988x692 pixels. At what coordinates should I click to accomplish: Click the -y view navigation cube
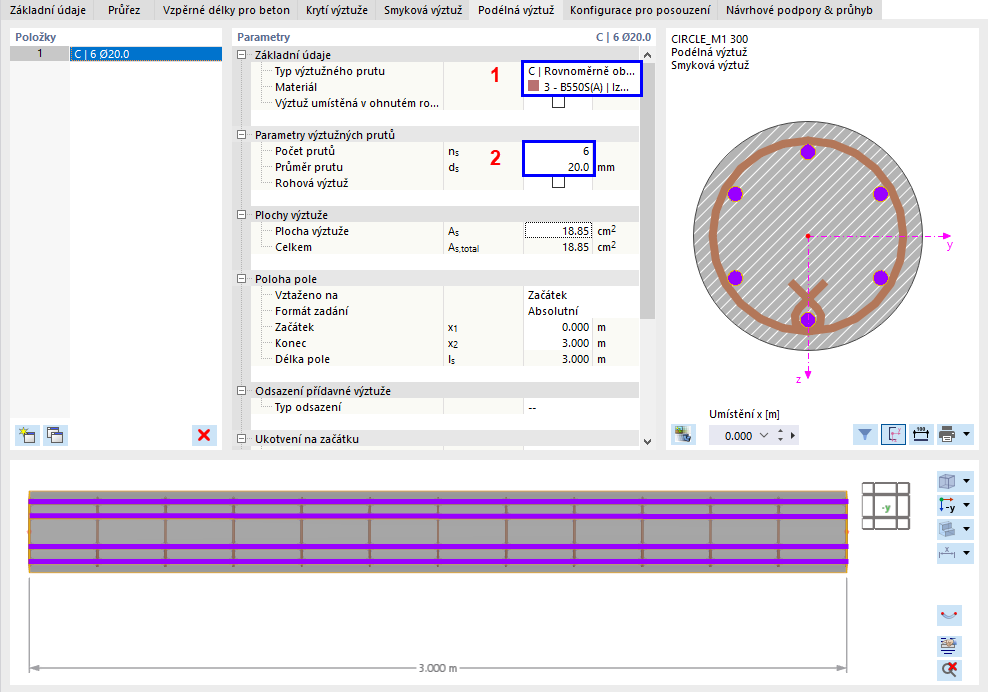point(886,506)
